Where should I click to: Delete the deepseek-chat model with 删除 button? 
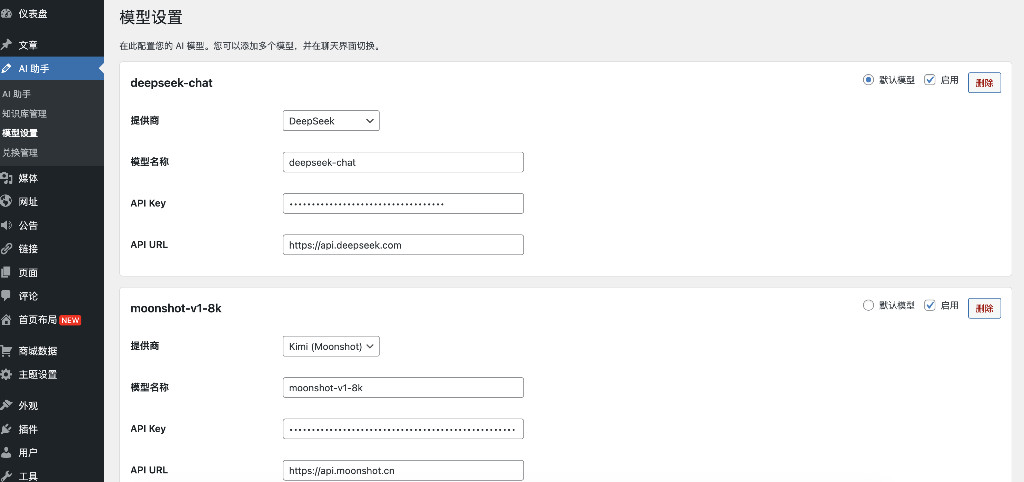(984, 83)
